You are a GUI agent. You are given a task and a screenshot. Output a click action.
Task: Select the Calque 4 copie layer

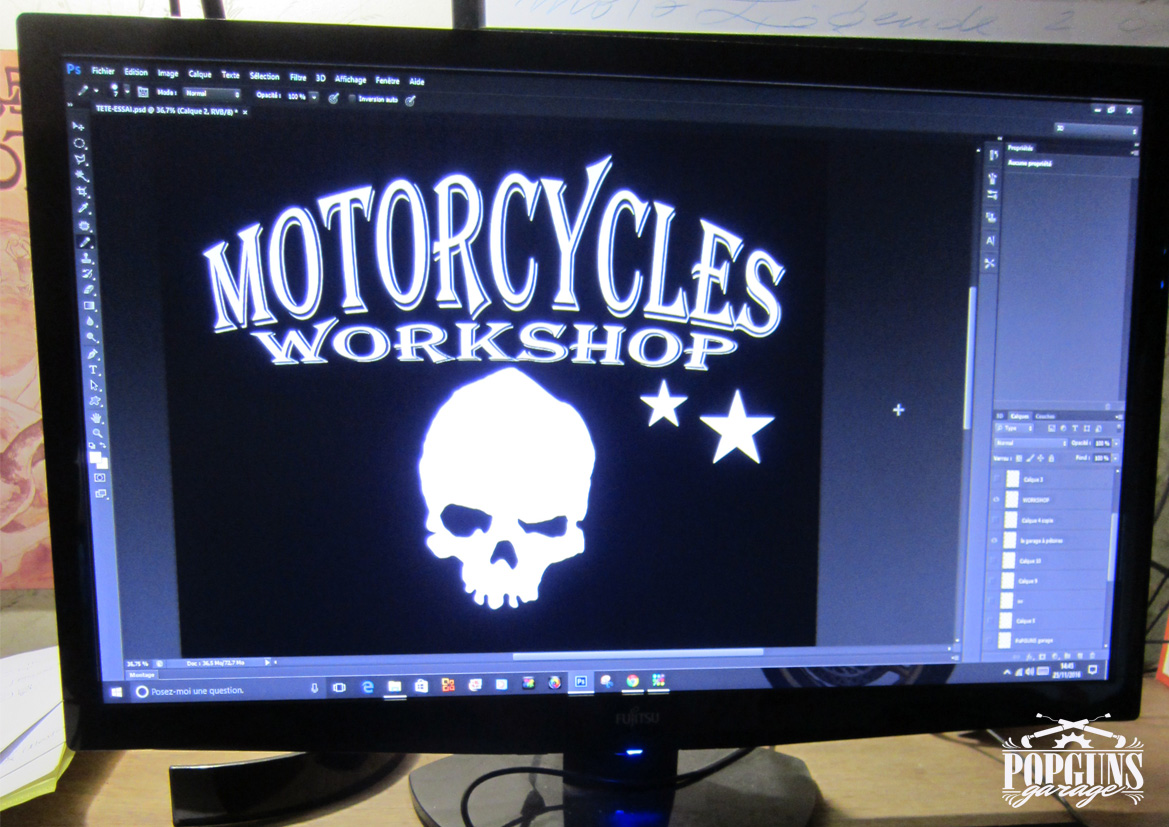[1053, 521]
